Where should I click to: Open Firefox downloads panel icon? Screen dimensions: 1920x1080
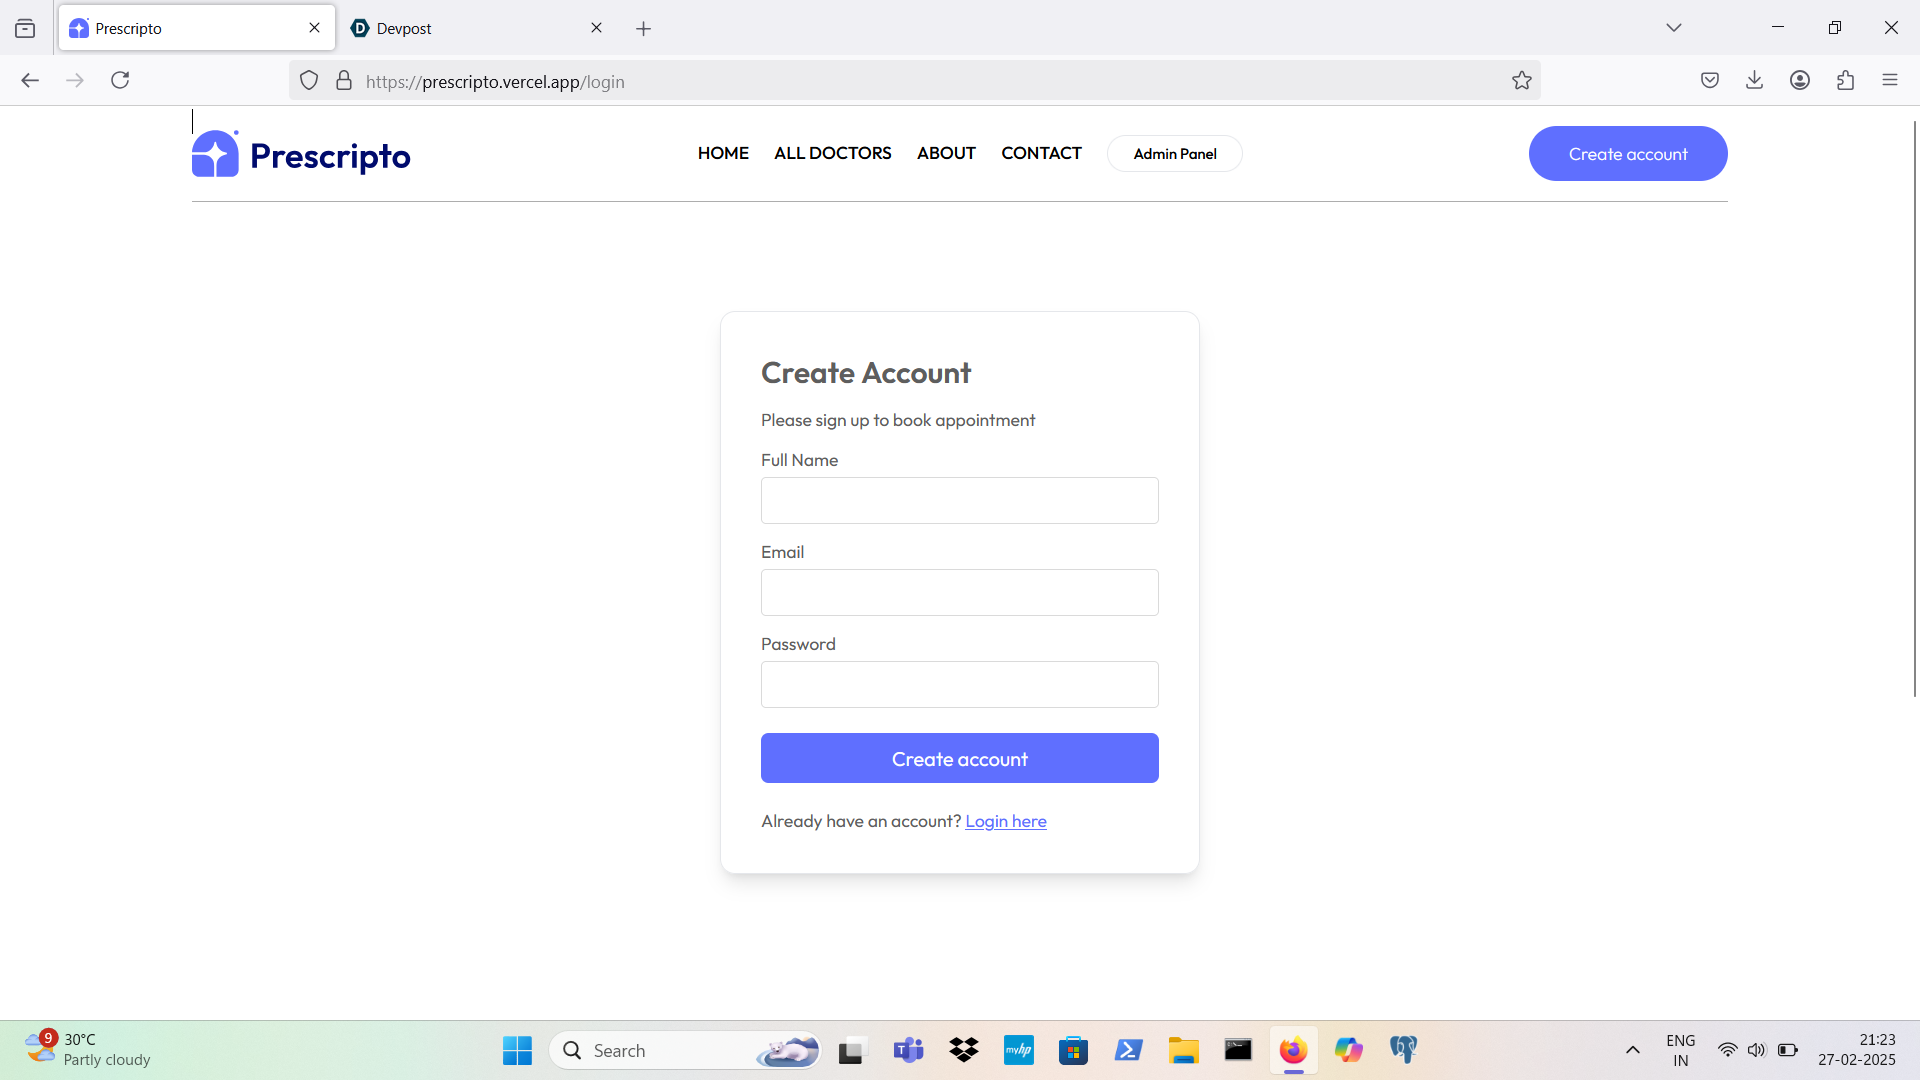click(x=1754, y=80)
